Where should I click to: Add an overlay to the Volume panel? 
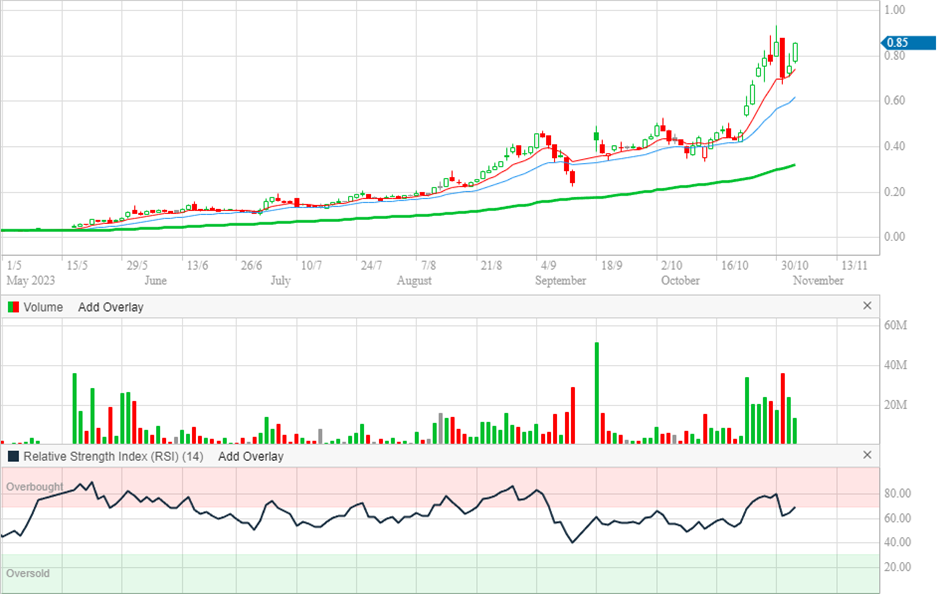109,307
